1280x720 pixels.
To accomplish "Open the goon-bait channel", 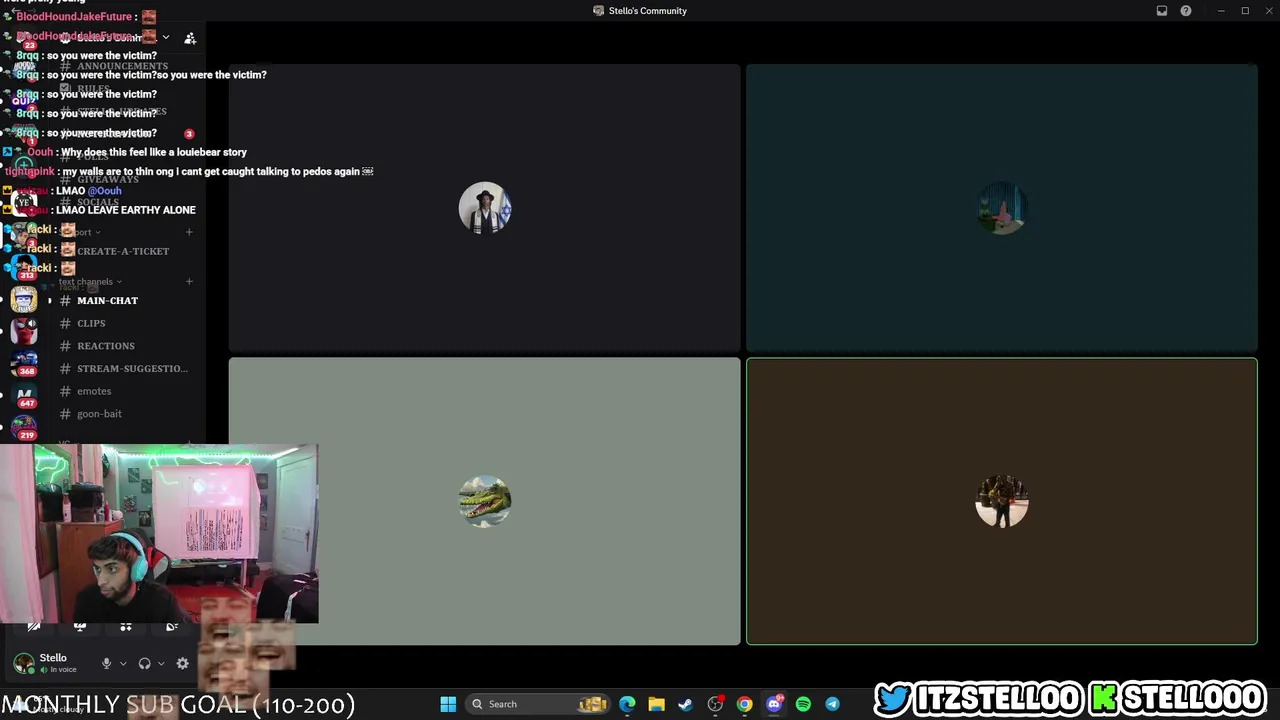I will [x=125, y=414].
